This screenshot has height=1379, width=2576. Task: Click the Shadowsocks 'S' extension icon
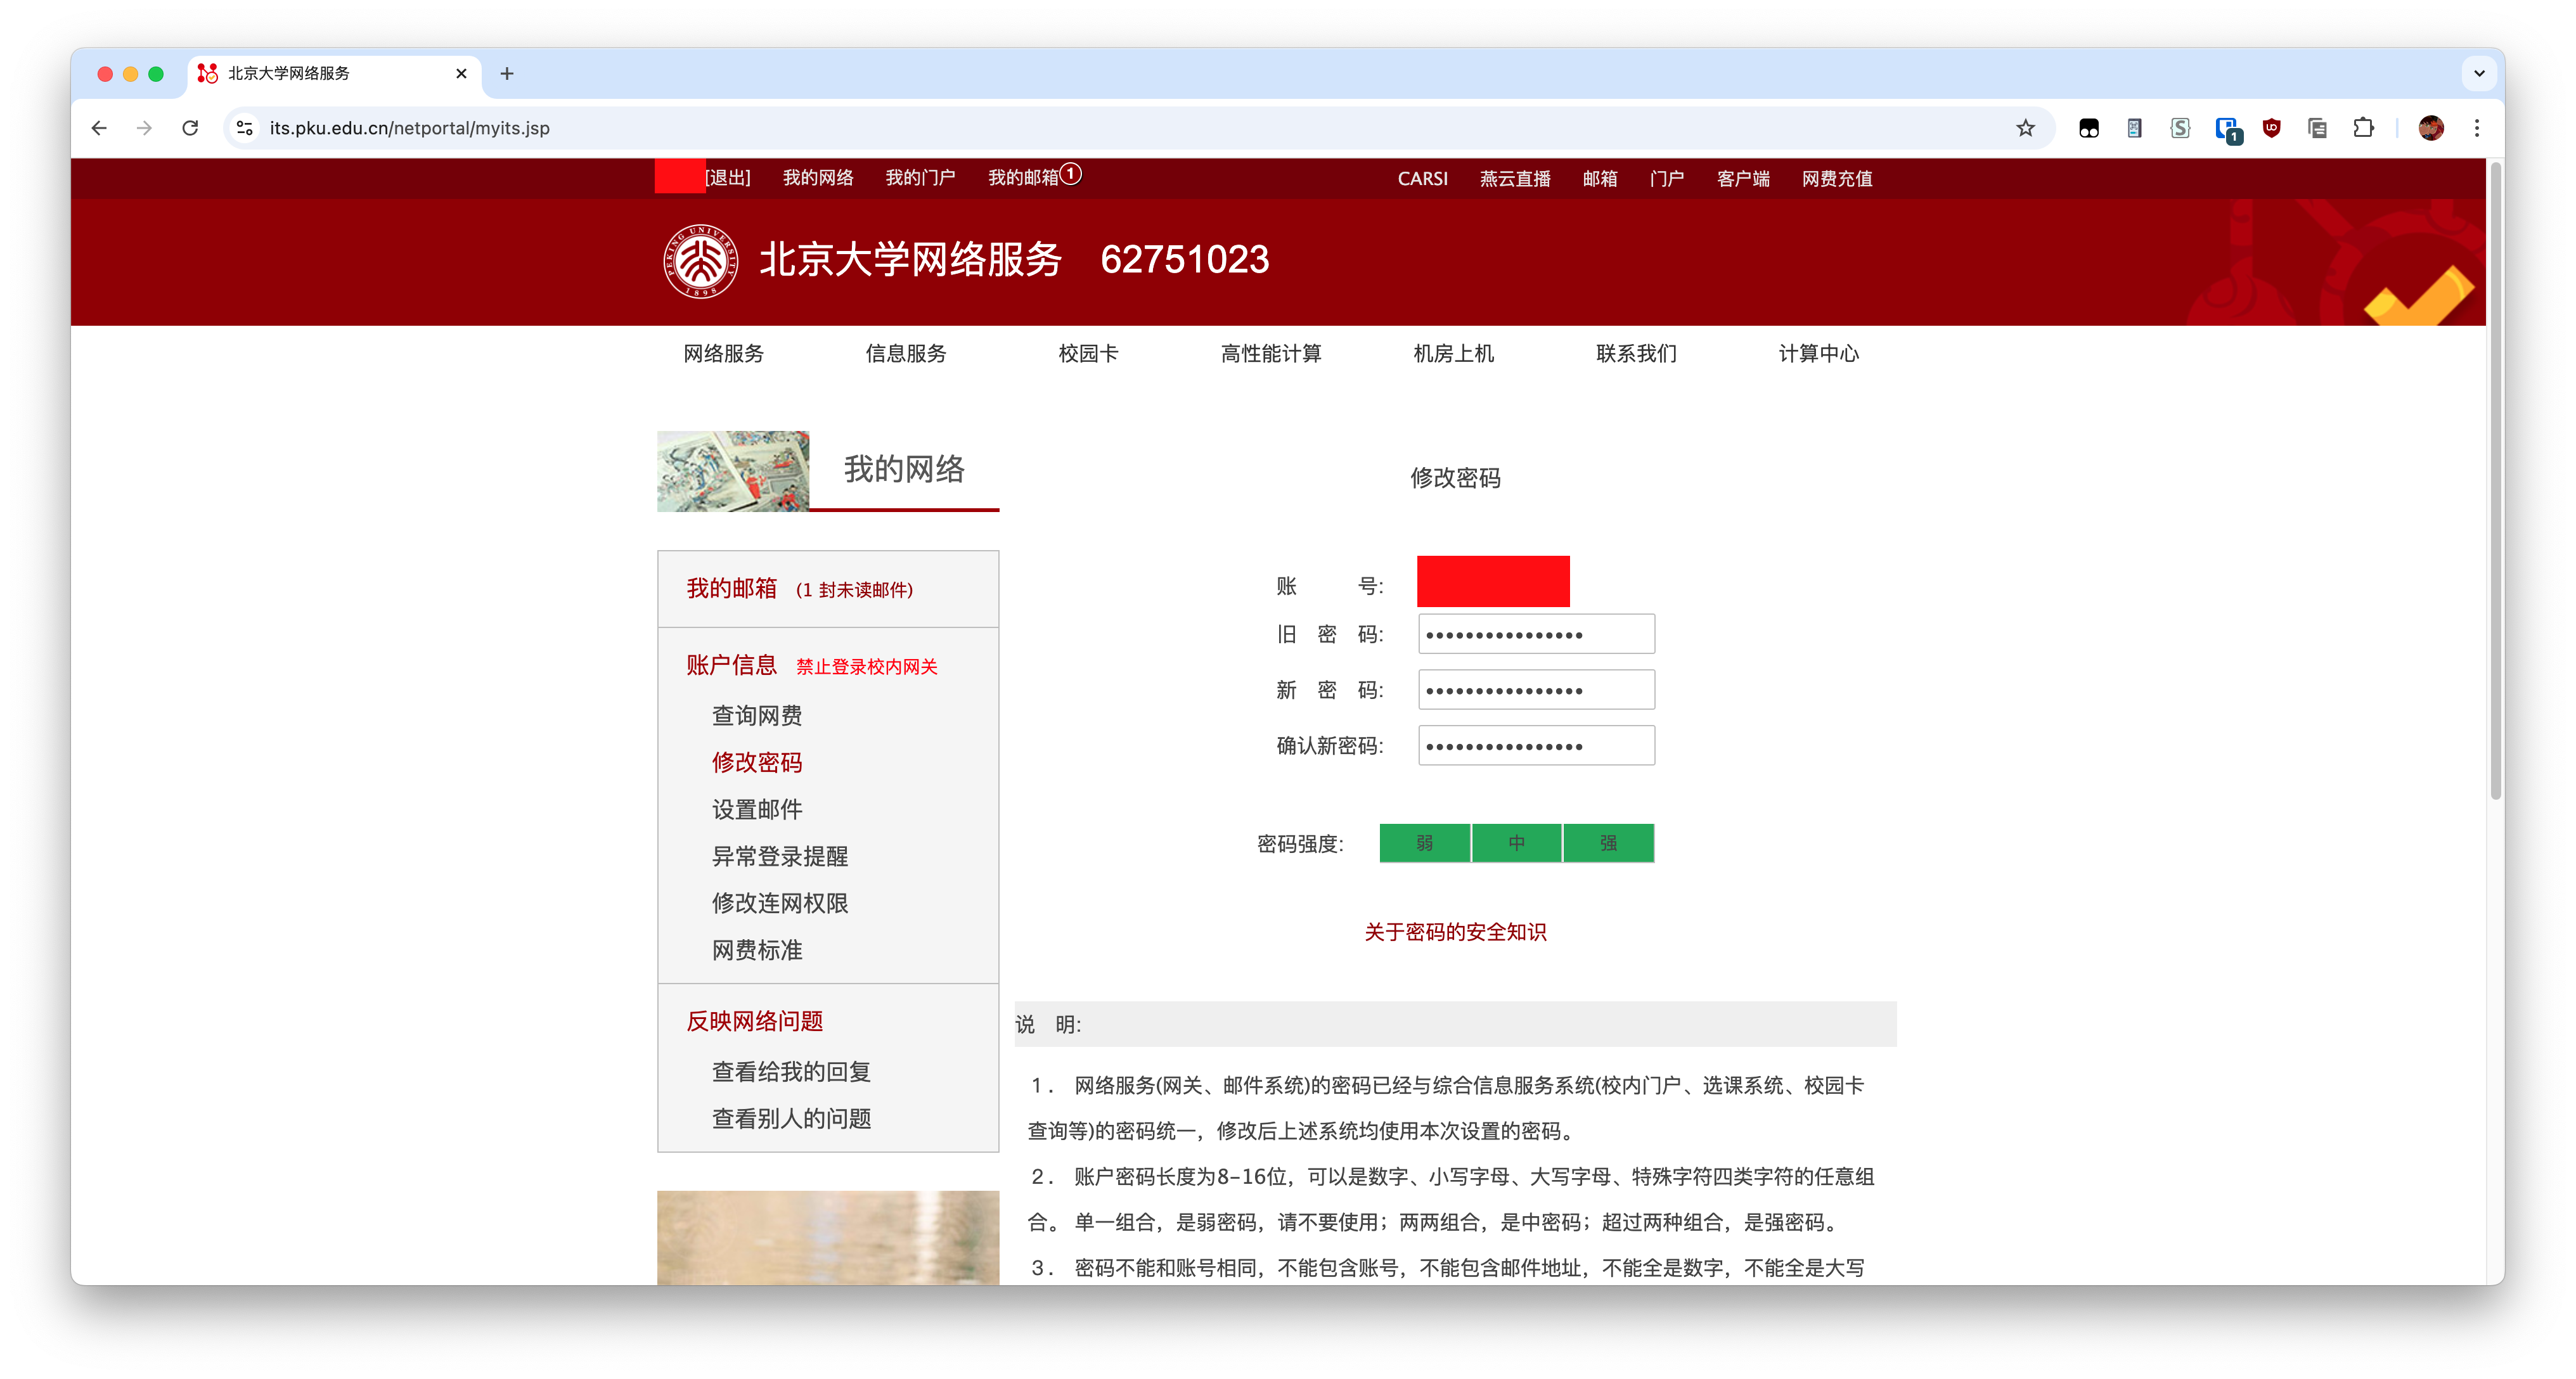tap(2180, 128)
